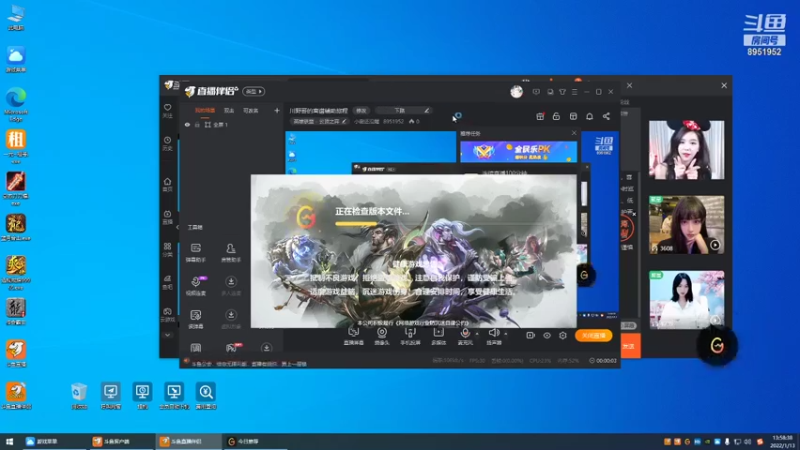Expand the microphone options arrow
This screenshot has width=800, height=450.
pos(477,334)
